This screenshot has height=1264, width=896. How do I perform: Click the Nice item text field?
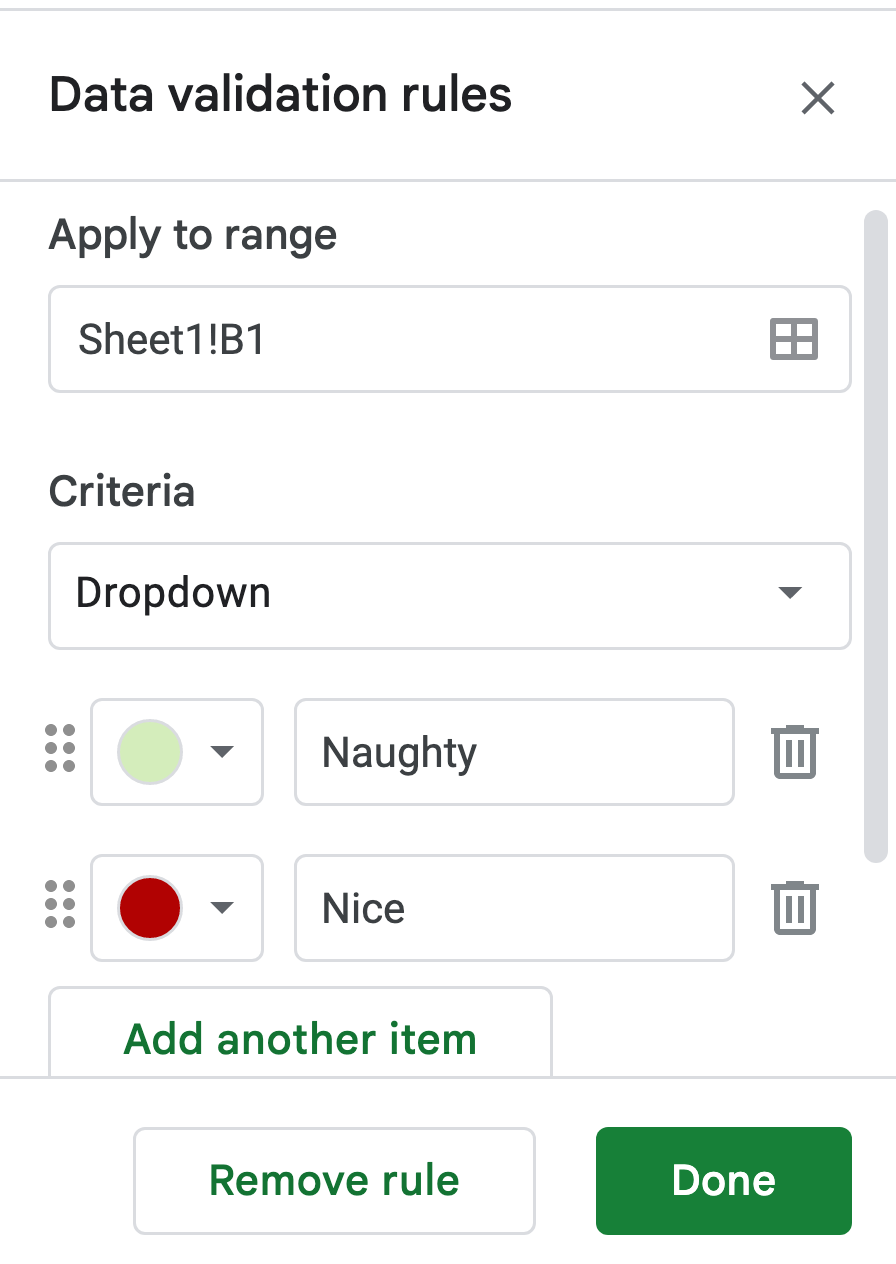514,908
